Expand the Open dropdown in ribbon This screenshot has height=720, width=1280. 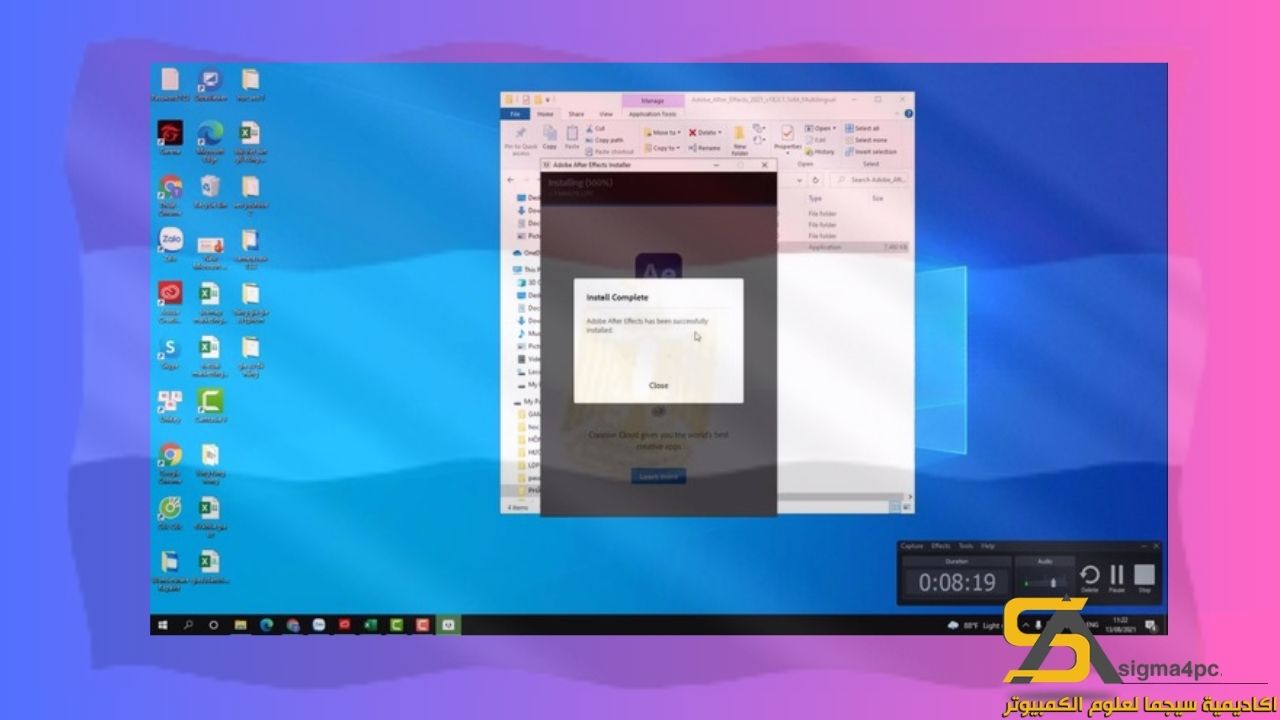(x=822, y=128)
